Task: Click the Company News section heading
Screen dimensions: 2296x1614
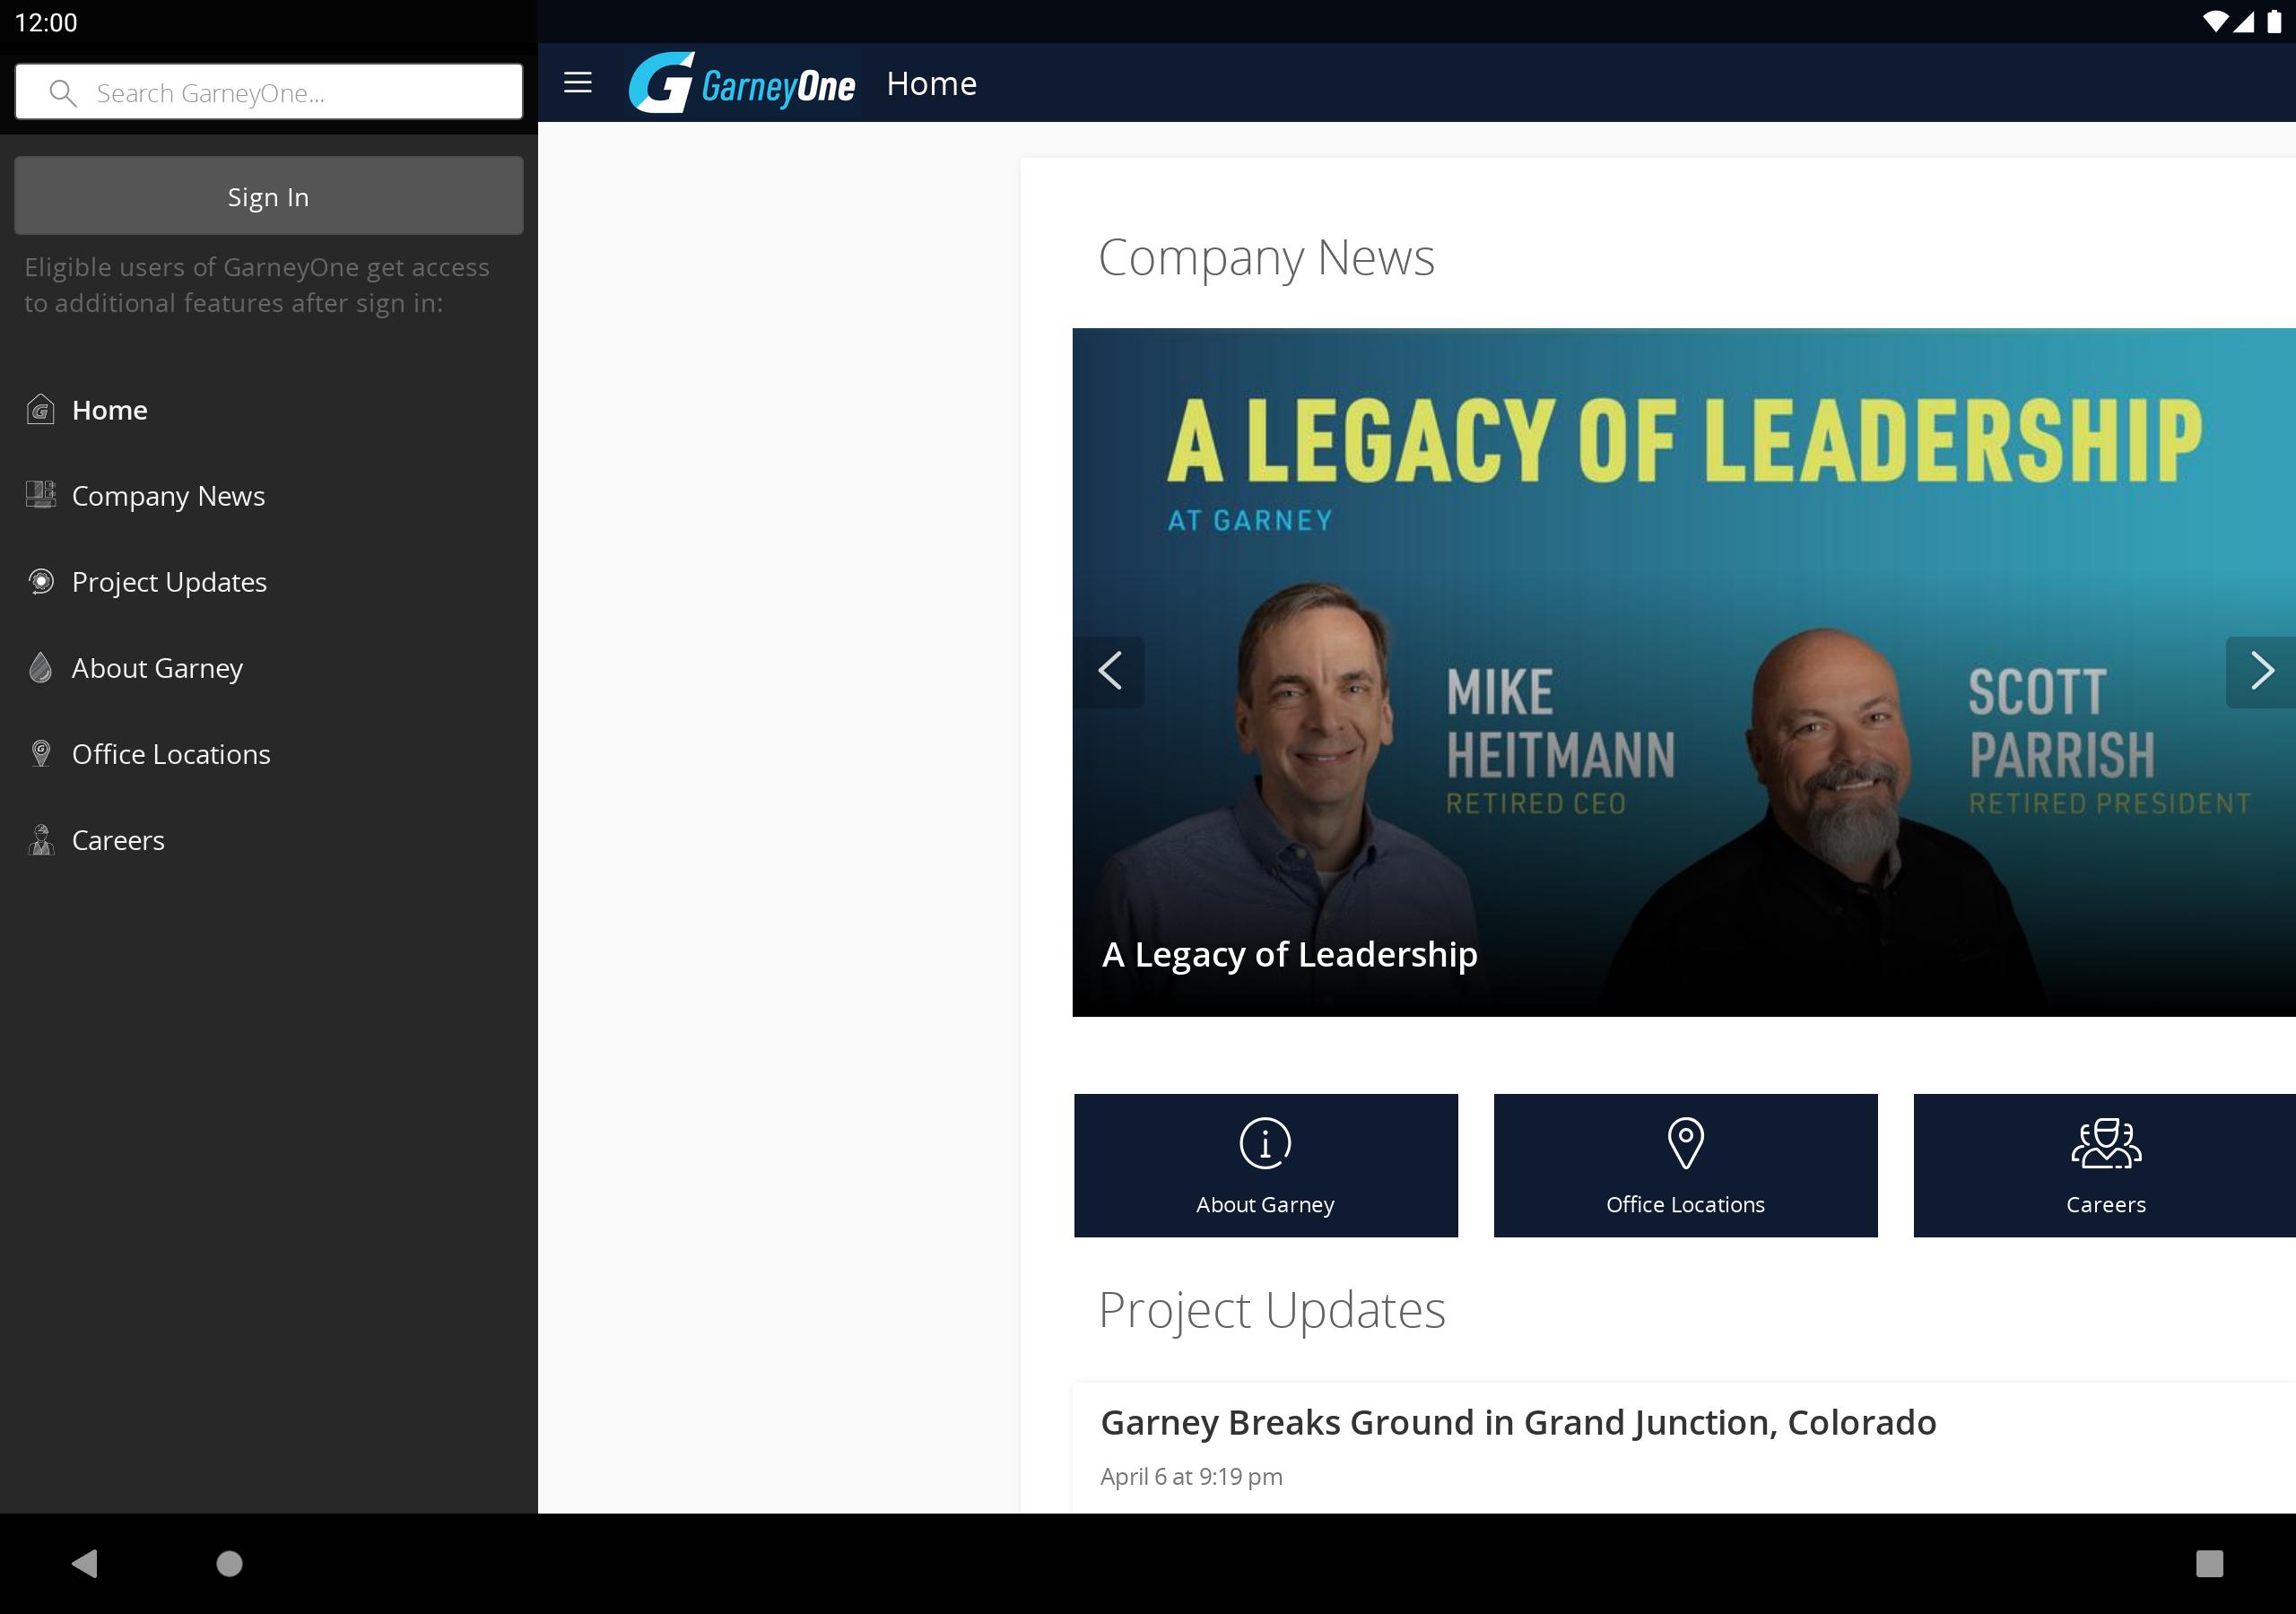Action: point(1266,258)
